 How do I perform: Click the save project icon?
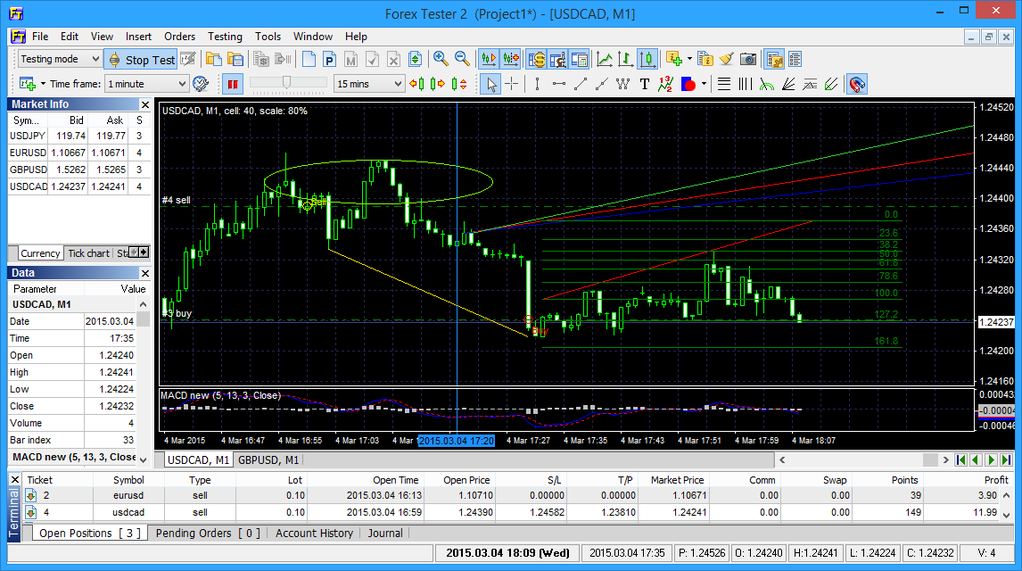[235, 59]
